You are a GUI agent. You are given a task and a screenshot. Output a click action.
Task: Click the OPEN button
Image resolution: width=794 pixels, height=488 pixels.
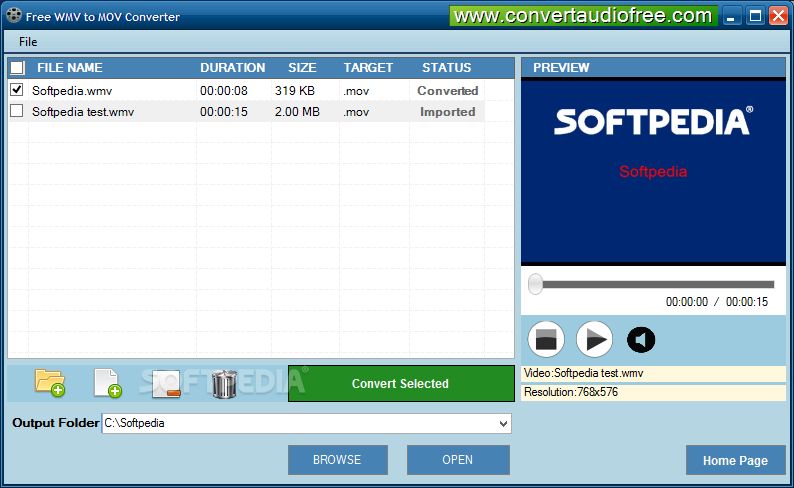click(x=458, y=460)
